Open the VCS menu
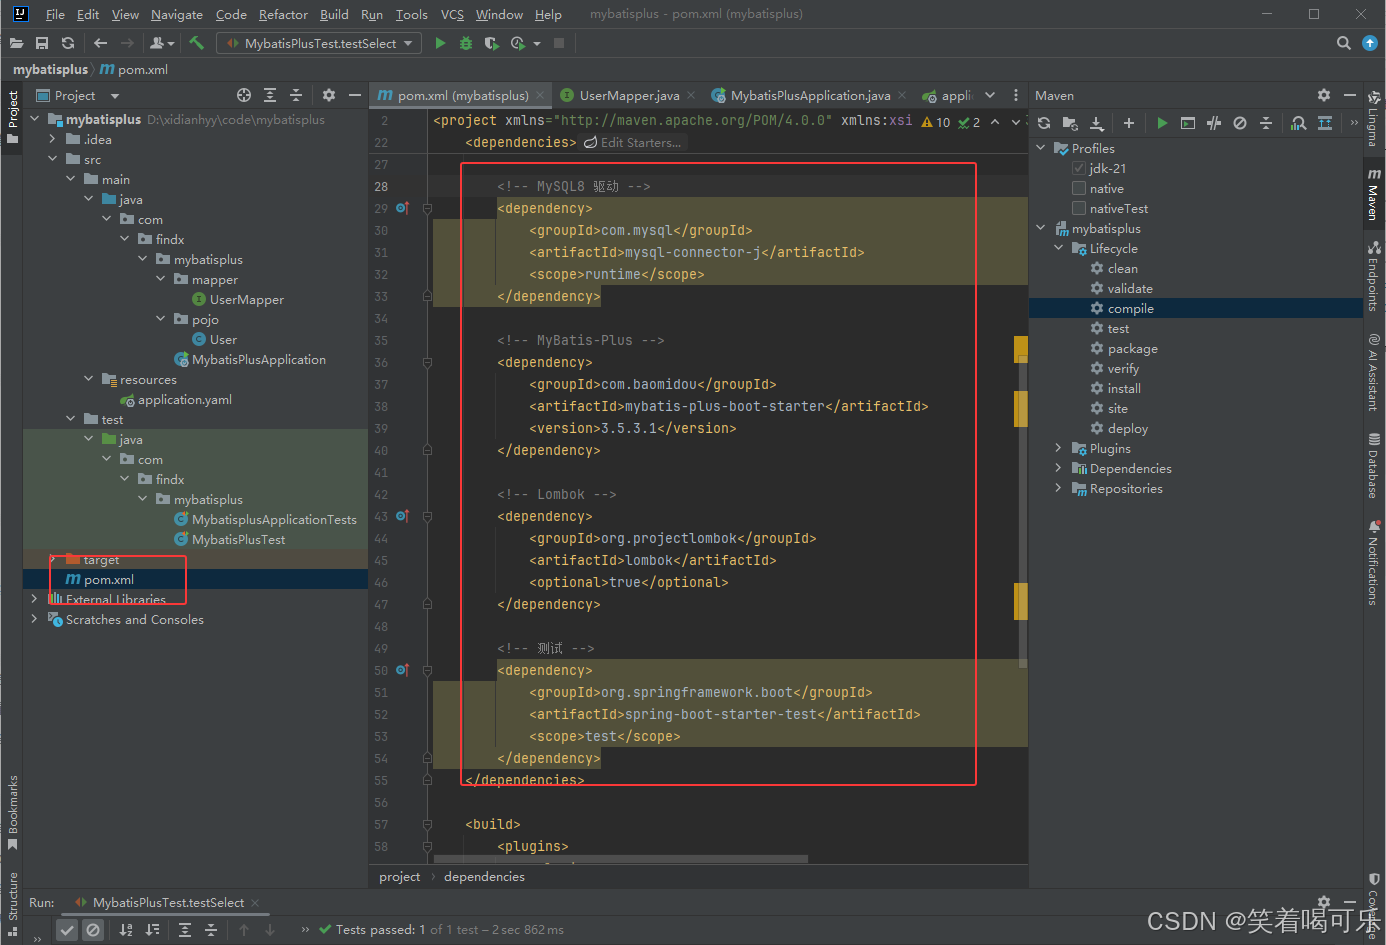 pyautogui.click(x=452, y=14)
